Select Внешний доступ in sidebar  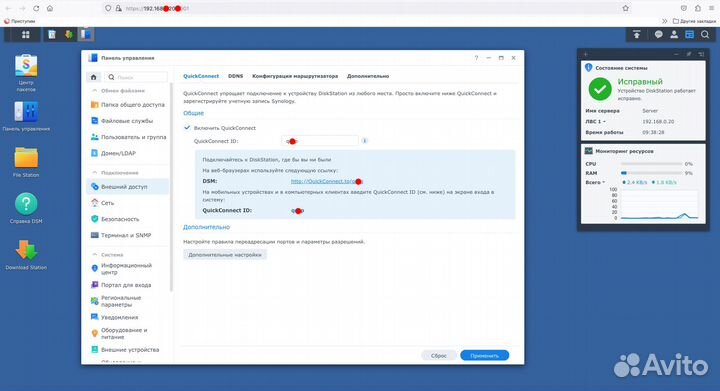[x=128, y=187]
